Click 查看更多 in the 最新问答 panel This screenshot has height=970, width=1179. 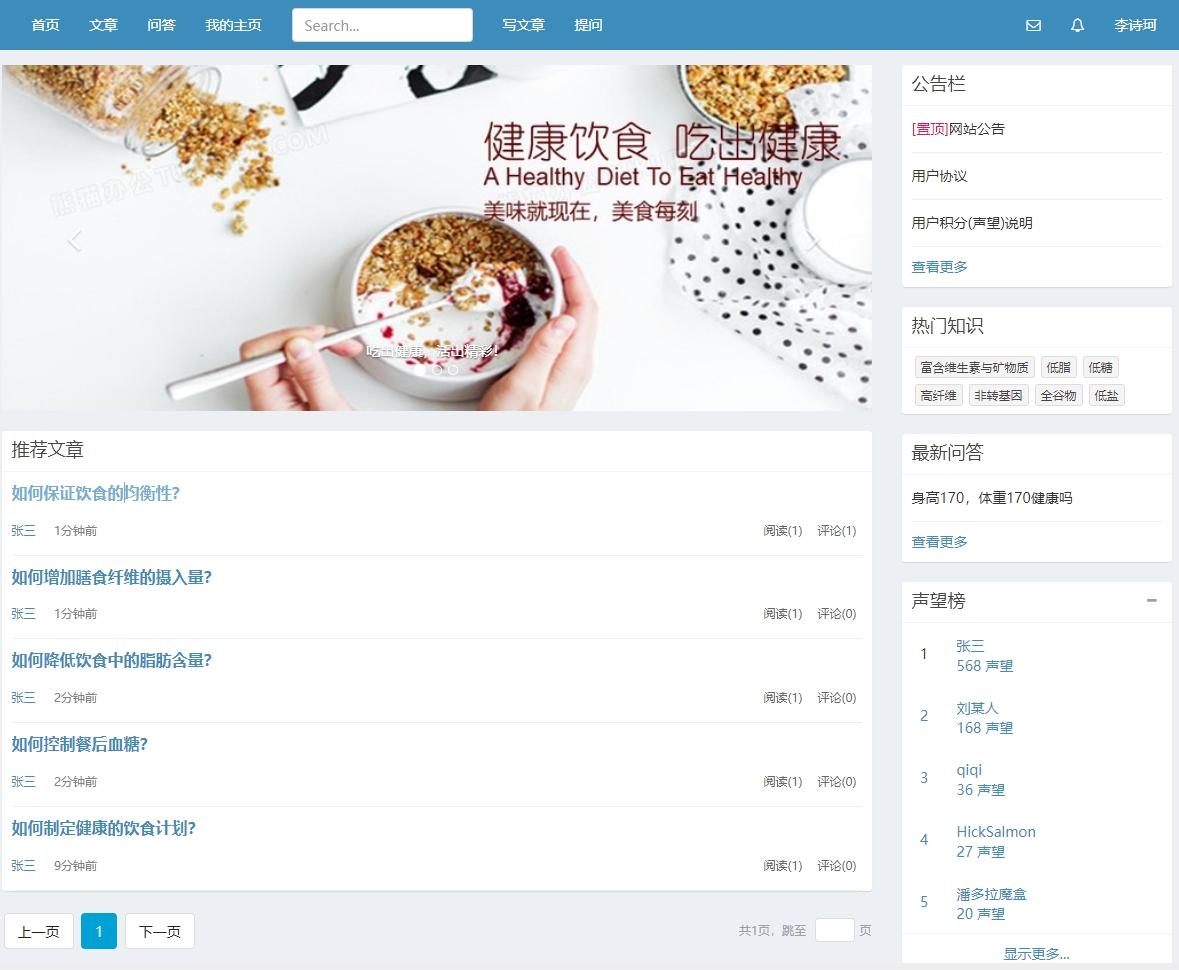click(939, 542)
